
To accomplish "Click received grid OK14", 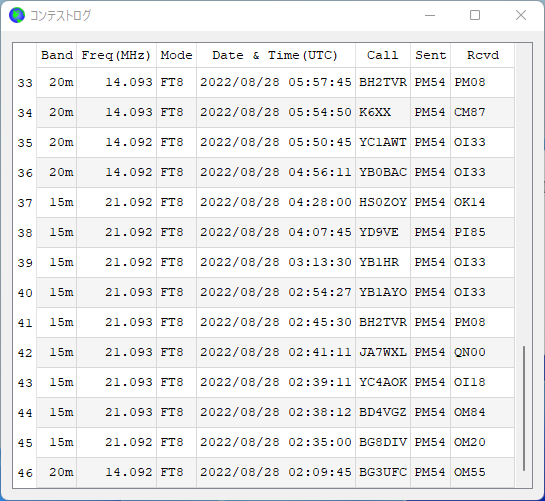I will (x=470, y=202).
